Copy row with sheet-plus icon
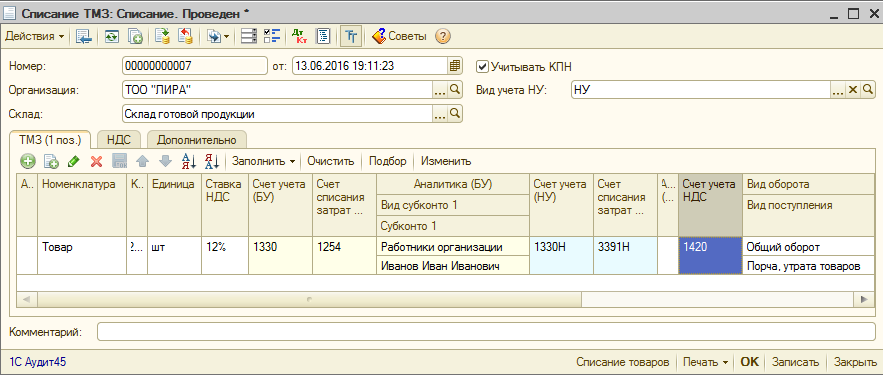Viewport: 883px width, 375px height. pos(51,162)
